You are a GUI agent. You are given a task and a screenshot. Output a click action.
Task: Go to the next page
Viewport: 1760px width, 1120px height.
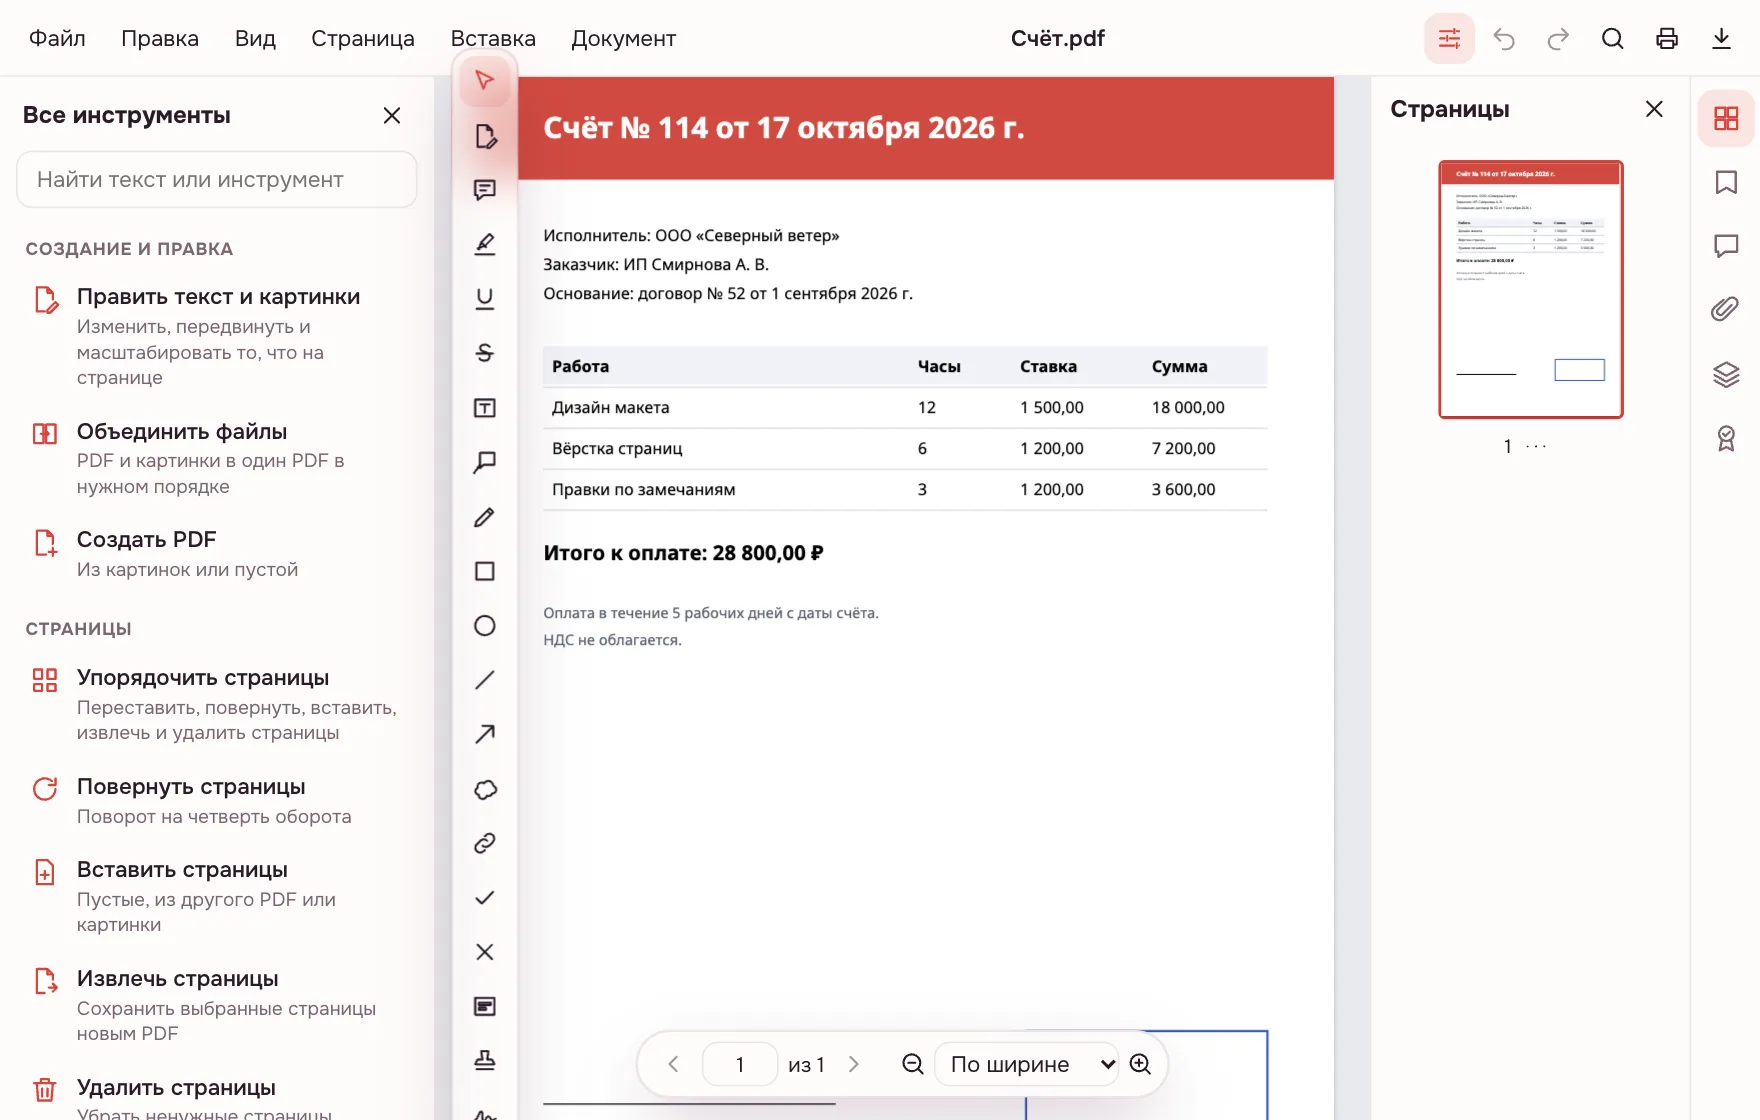click(854, 1064)
